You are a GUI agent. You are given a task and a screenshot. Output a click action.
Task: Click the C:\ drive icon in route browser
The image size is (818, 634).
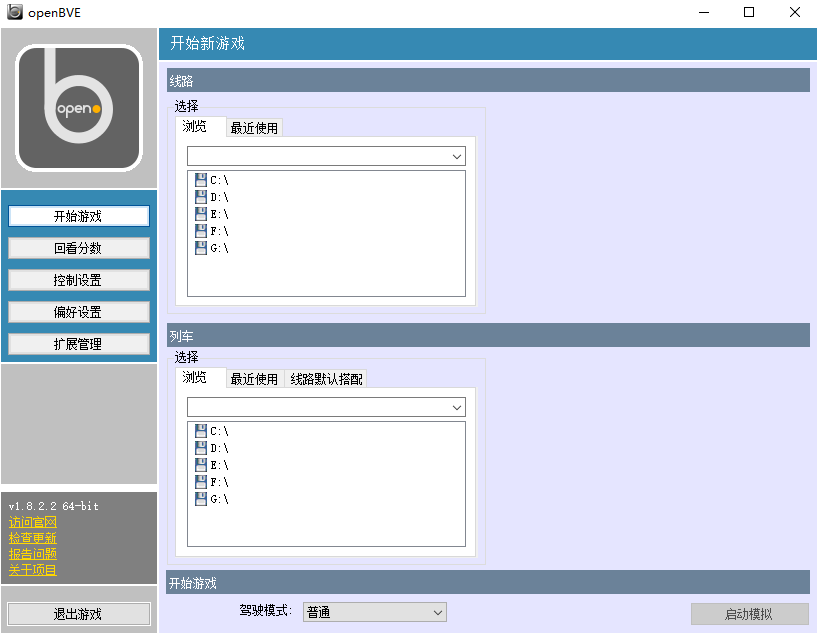(201, 180)
